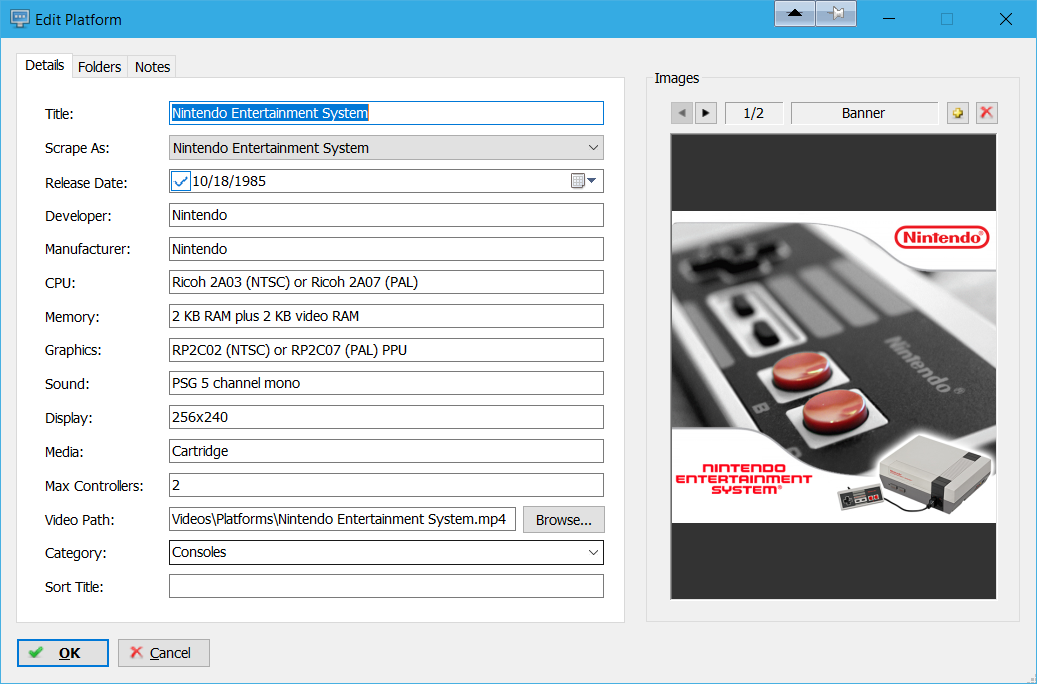Click the Video Path text field
The image size is (1037, 684).
[x=343, y=519]
